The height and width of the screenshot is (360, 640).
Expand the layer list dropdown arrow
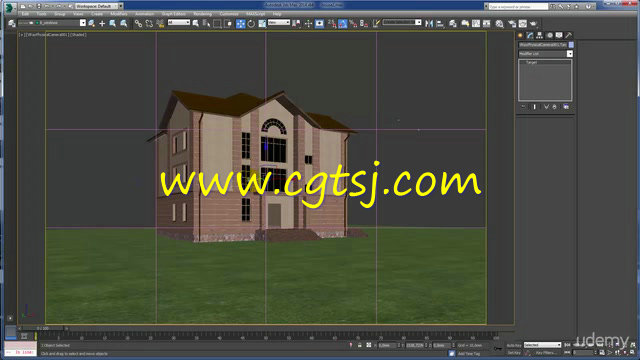tap(83, 23)
